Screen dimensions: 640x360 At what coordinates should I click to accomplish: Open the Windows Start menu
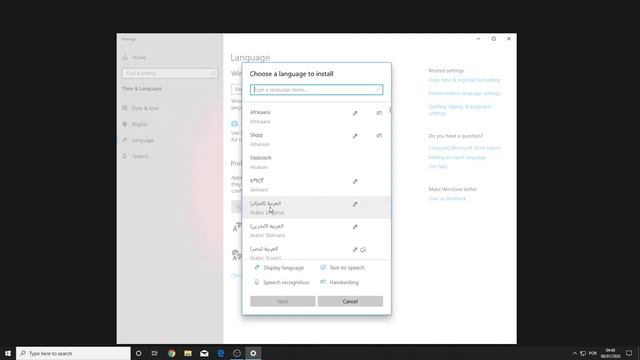click(8, 353)
